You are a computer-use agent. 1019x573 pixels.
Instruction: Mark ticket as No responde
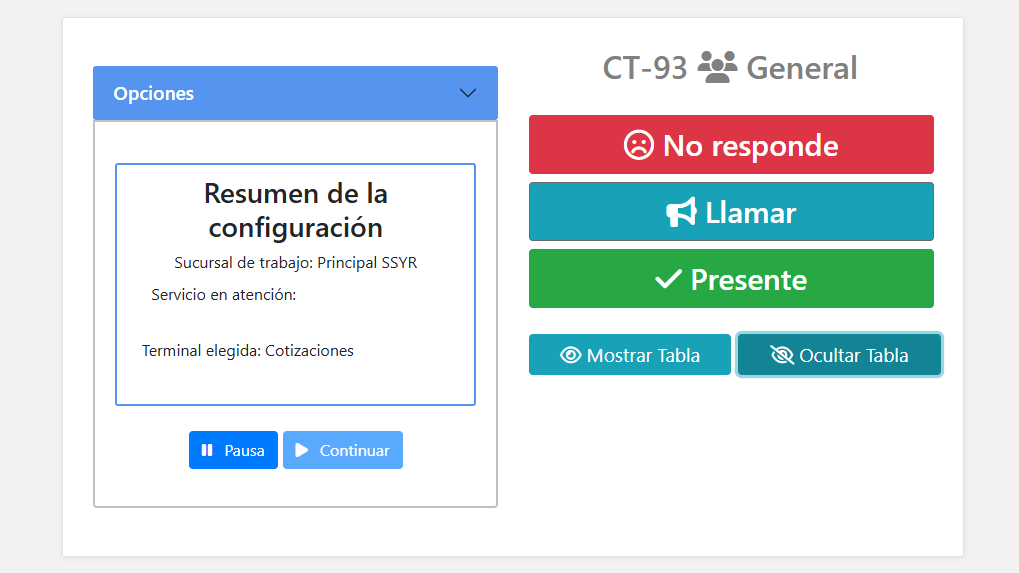coord(731,145)
